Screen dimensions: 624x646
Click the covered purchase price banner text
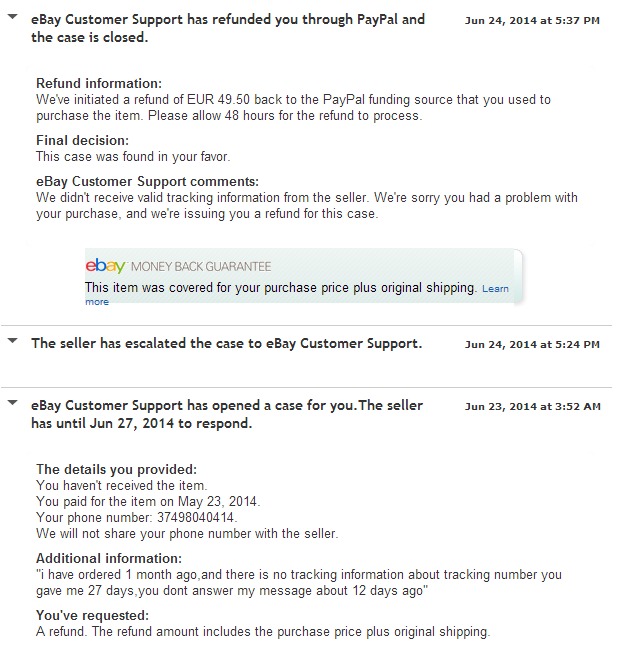coord(281,287)
